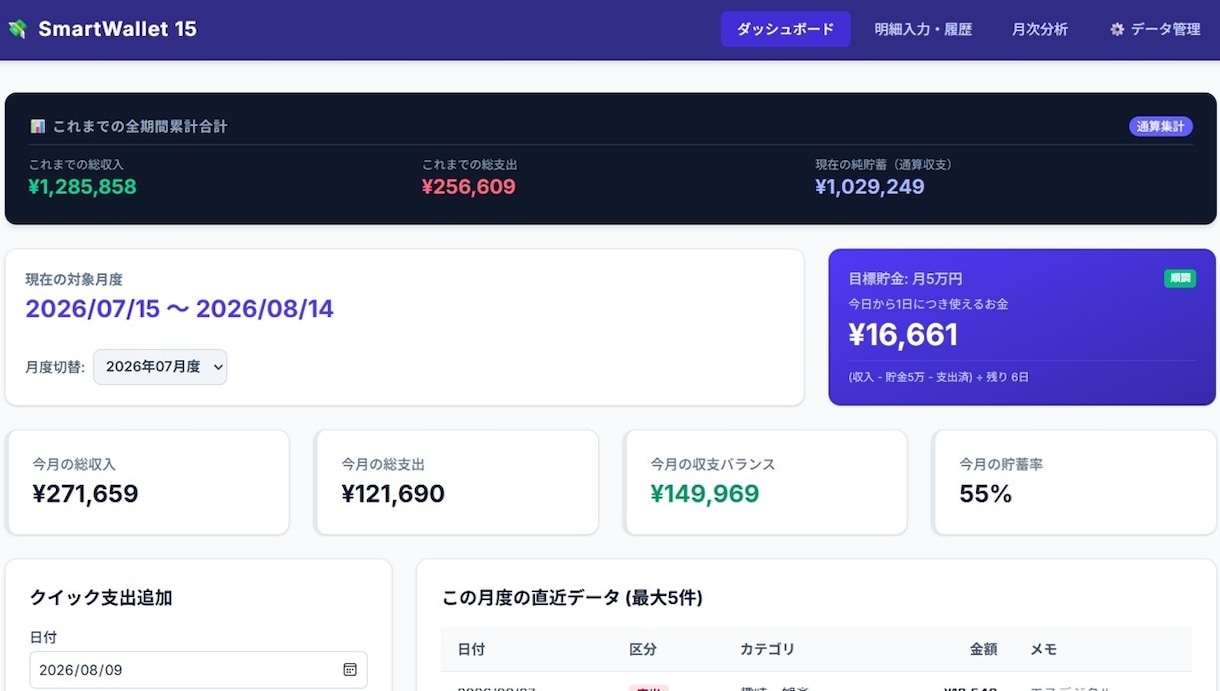Click the SmartWallet logo icon
Image resolution: width=1220 pixels, height=691 pixels.
pos(17,29)
